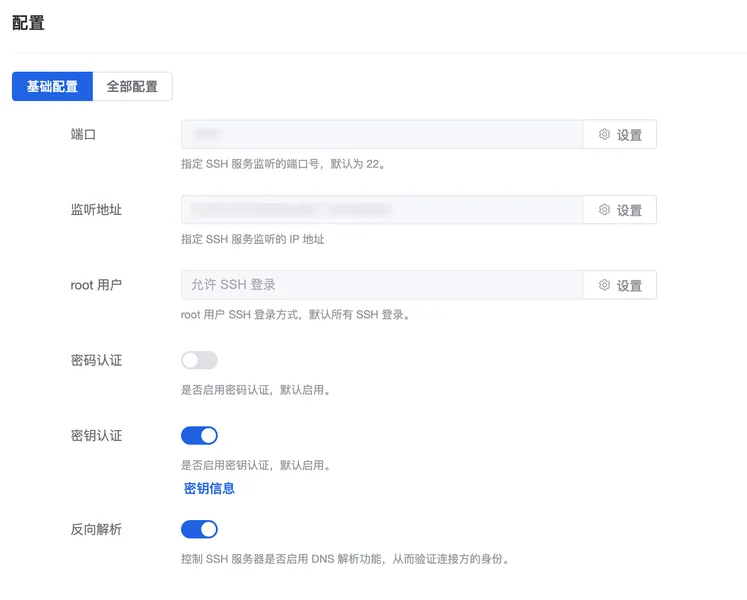747x600 pixels.
Task: Click the 反向解析 label
Action: pyautogui.click(x=96, y=529)
